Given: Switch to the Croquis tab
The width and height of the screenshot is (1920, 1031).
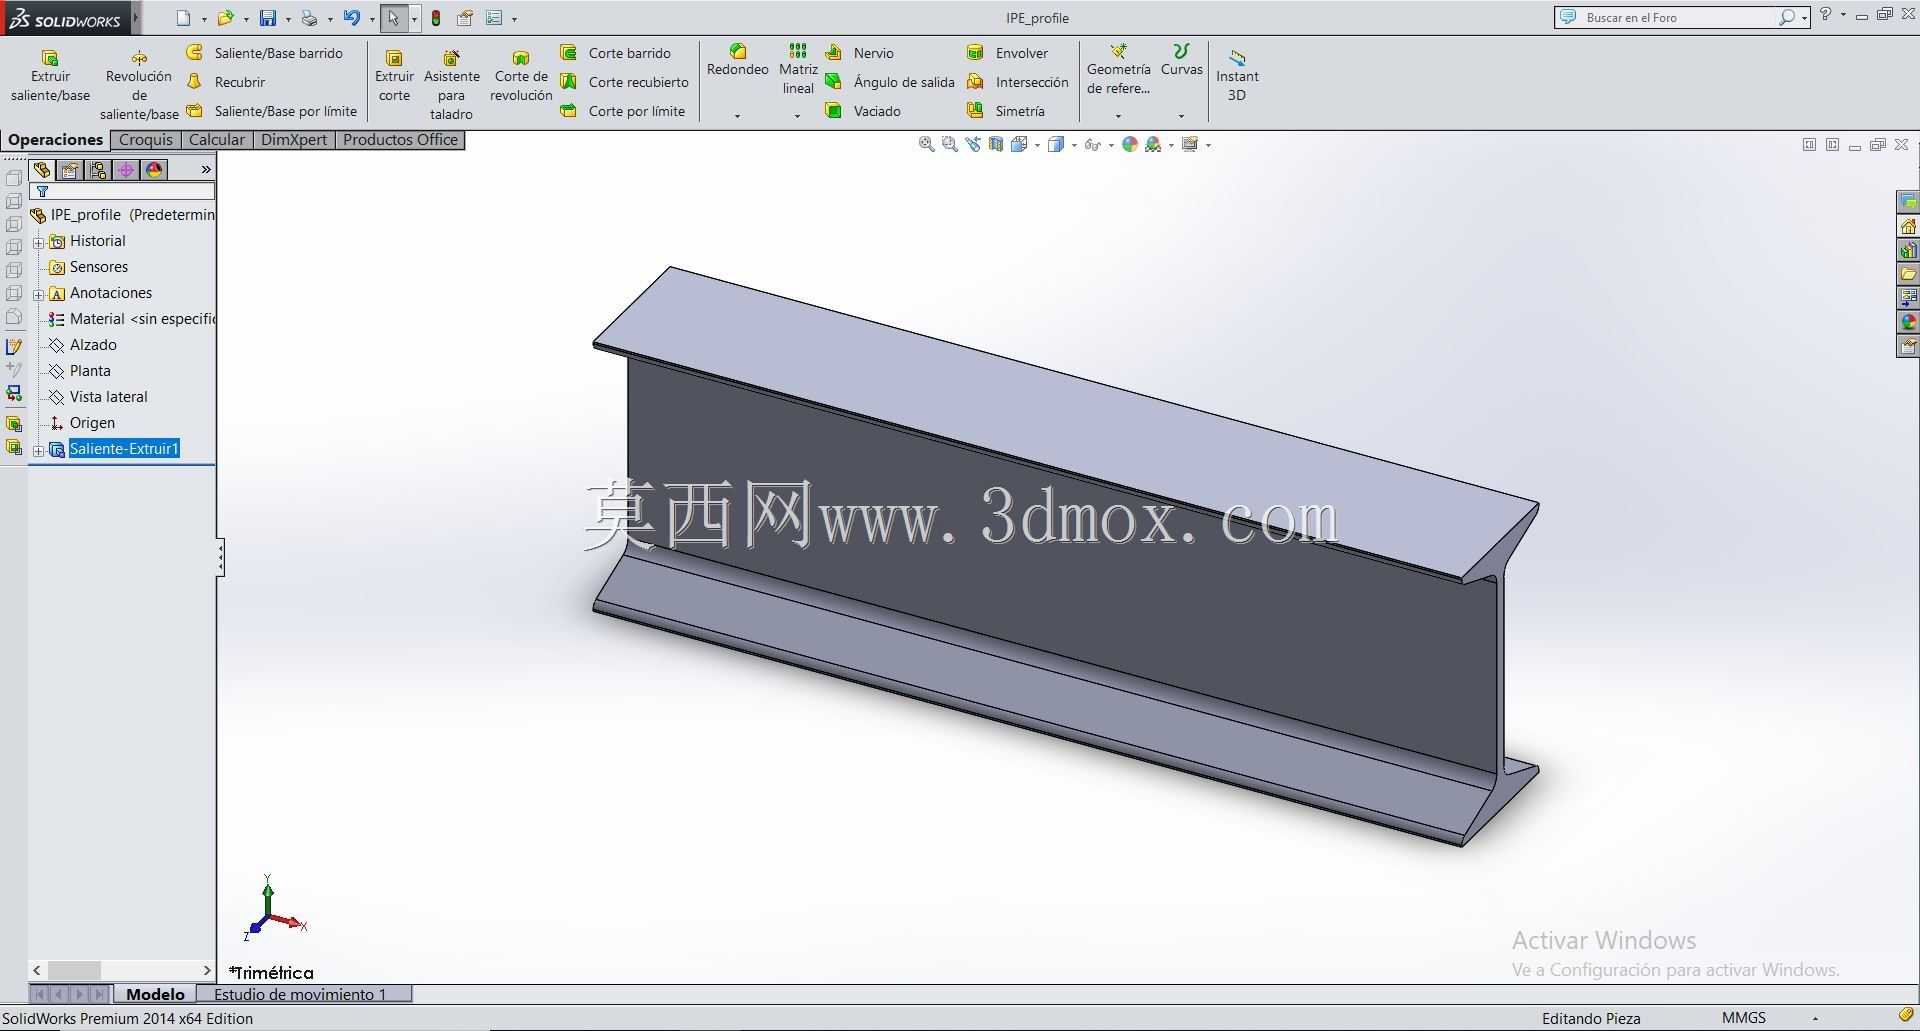Looking at the screenshot, I should pos(146,140).
